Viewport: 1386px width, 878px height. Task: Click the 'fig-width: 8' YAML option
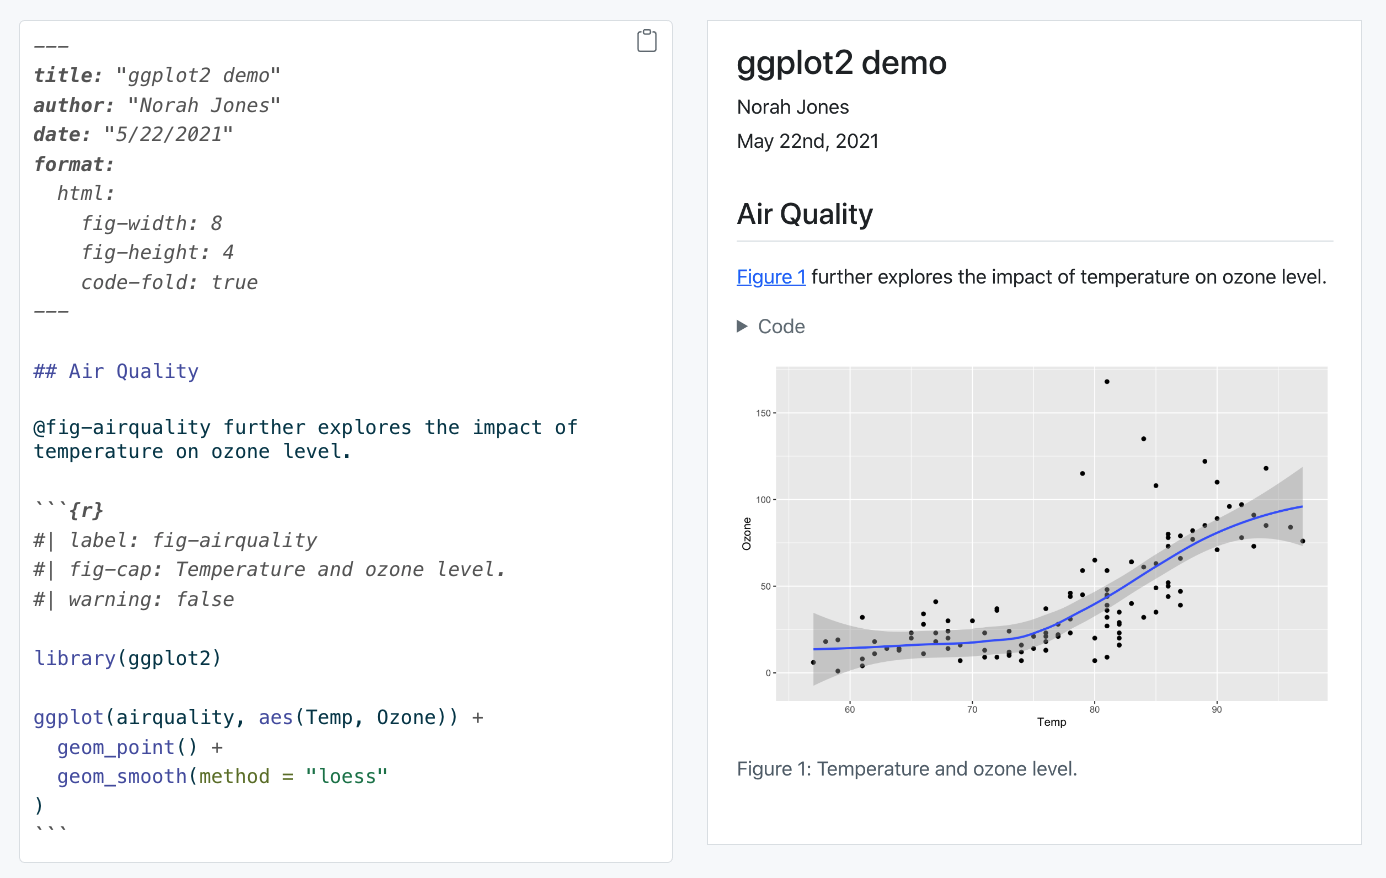(x=152, y=223)
